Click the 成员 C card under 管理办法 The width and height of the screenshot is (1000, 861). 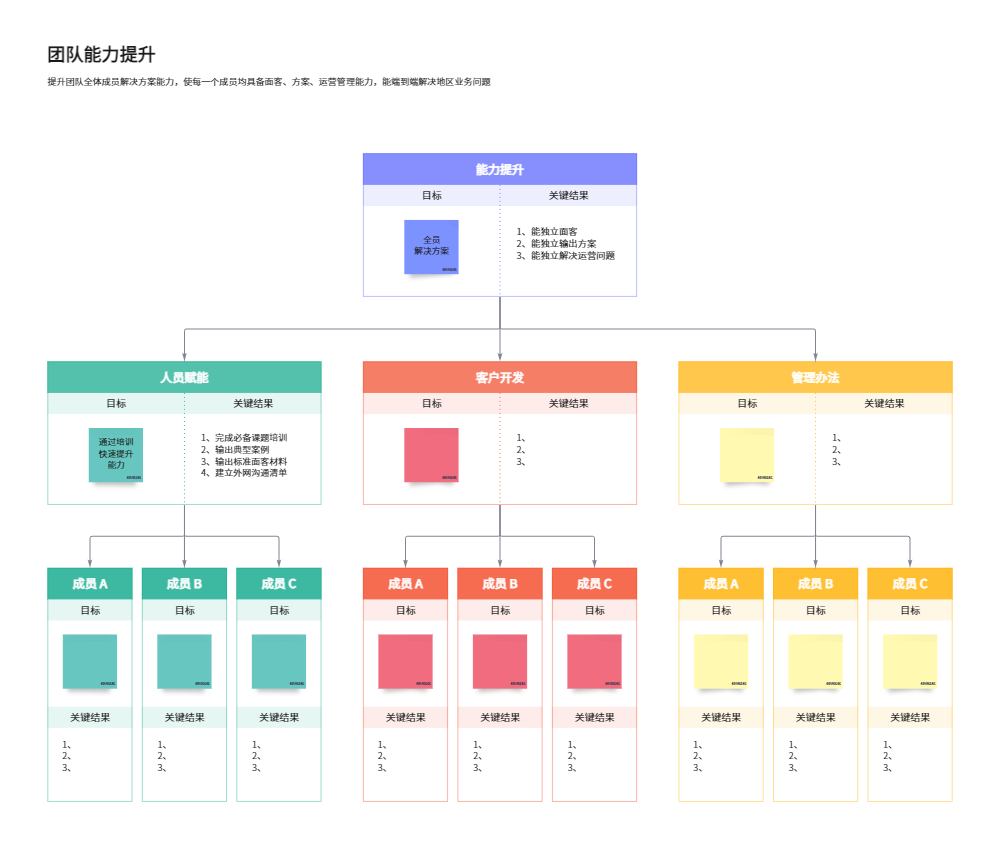909,583
